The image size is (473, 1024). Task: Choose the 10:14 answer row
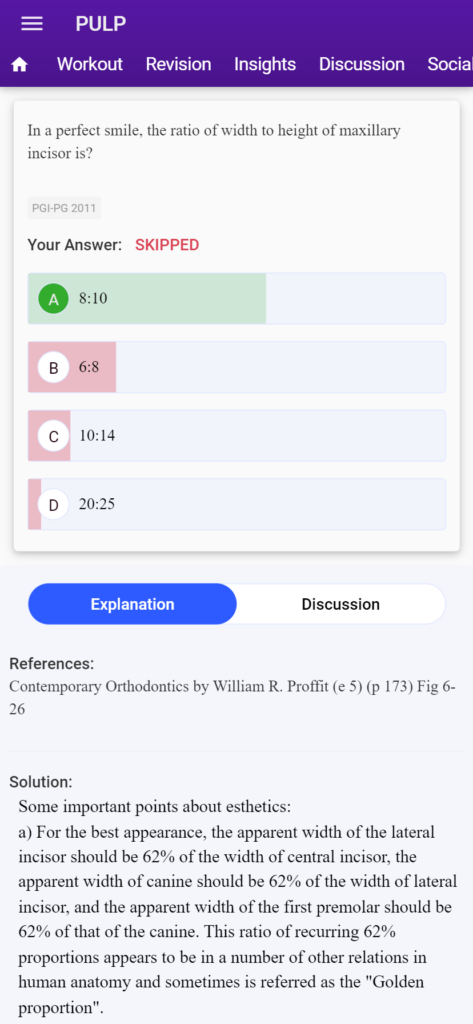click(x=236, y=436)
